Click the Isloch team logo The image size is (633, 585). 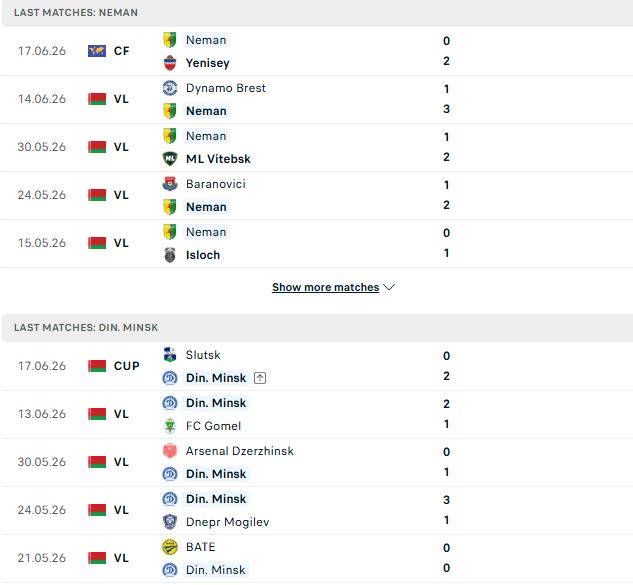click(x=170, y=255)
